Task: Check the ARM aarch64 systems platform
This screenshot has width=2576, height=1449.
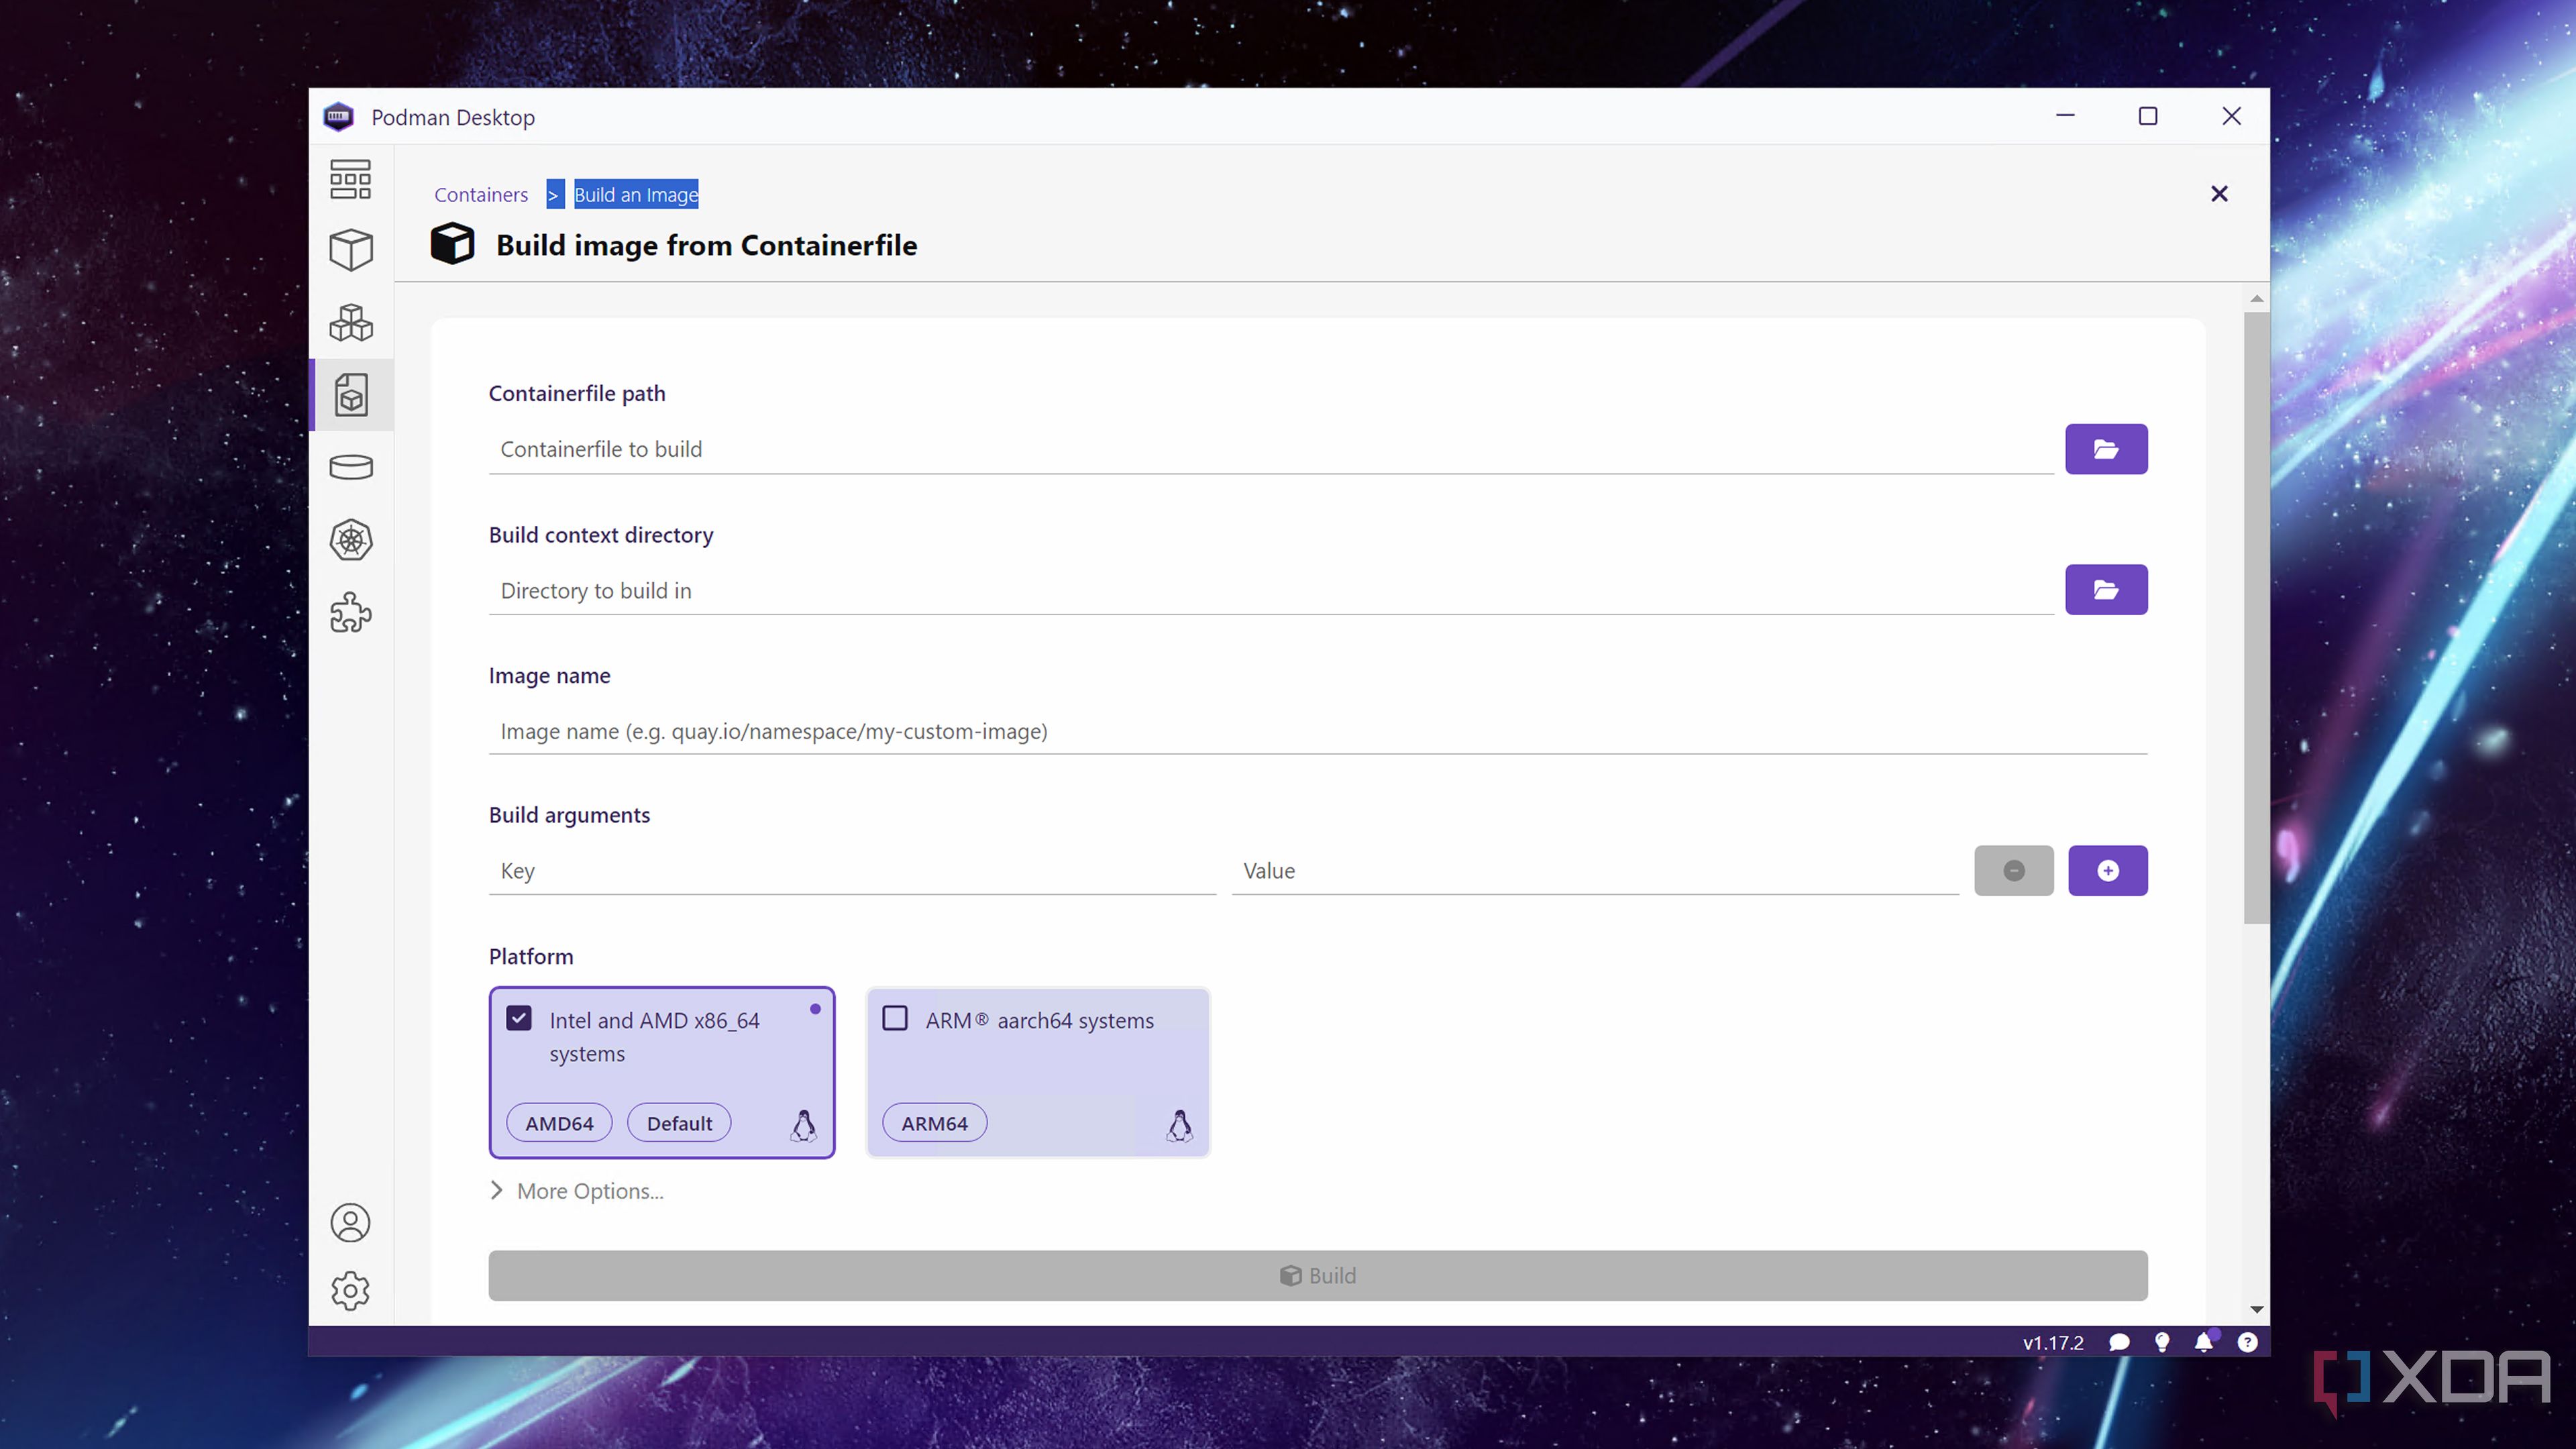Action: pyautogui.click(x=895, y=1019)
